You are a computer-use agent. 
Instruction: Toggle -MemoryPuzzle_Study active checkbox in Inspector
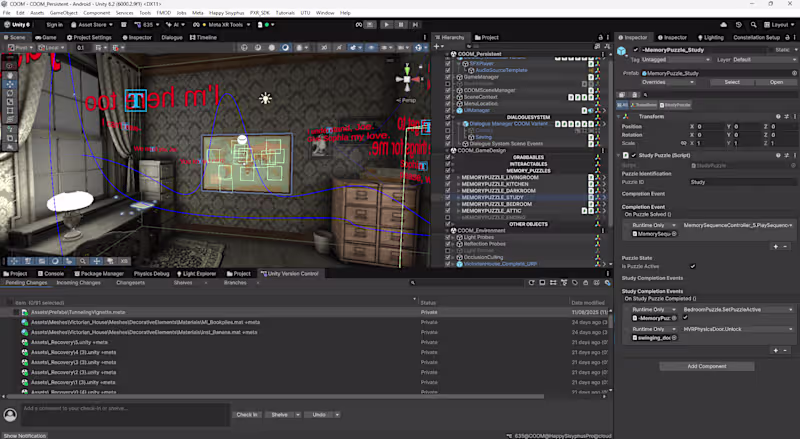(636, 50)
